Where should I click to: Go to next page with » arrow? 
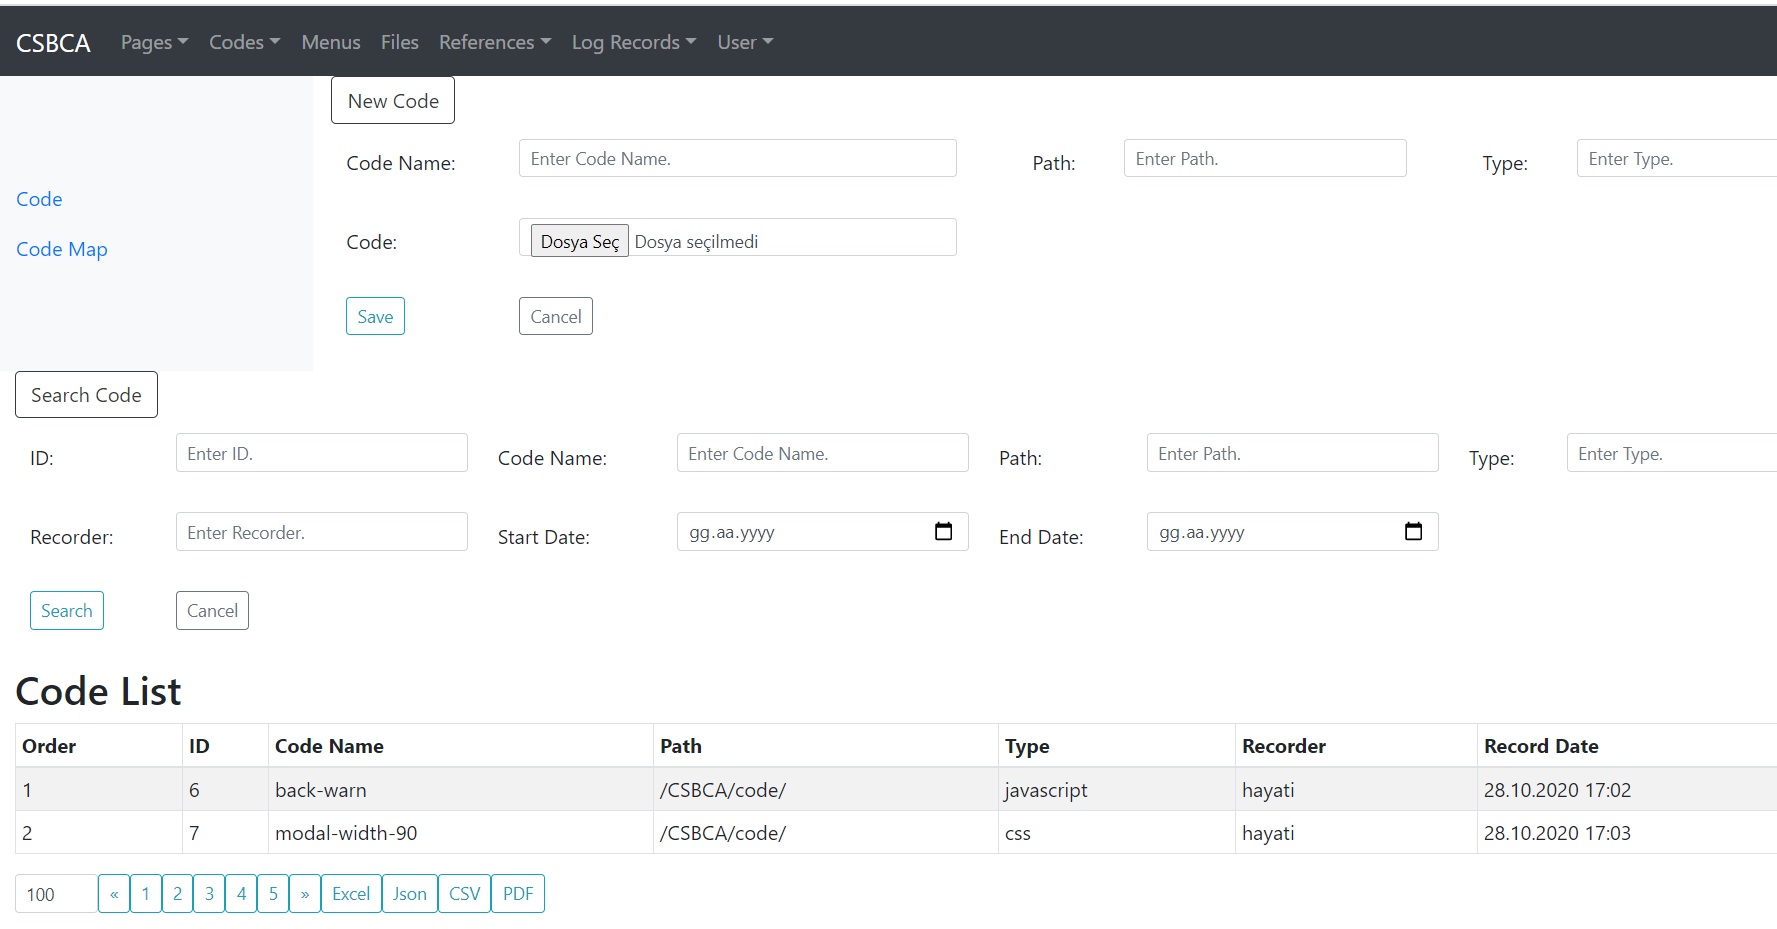click(x=305, y=894)
